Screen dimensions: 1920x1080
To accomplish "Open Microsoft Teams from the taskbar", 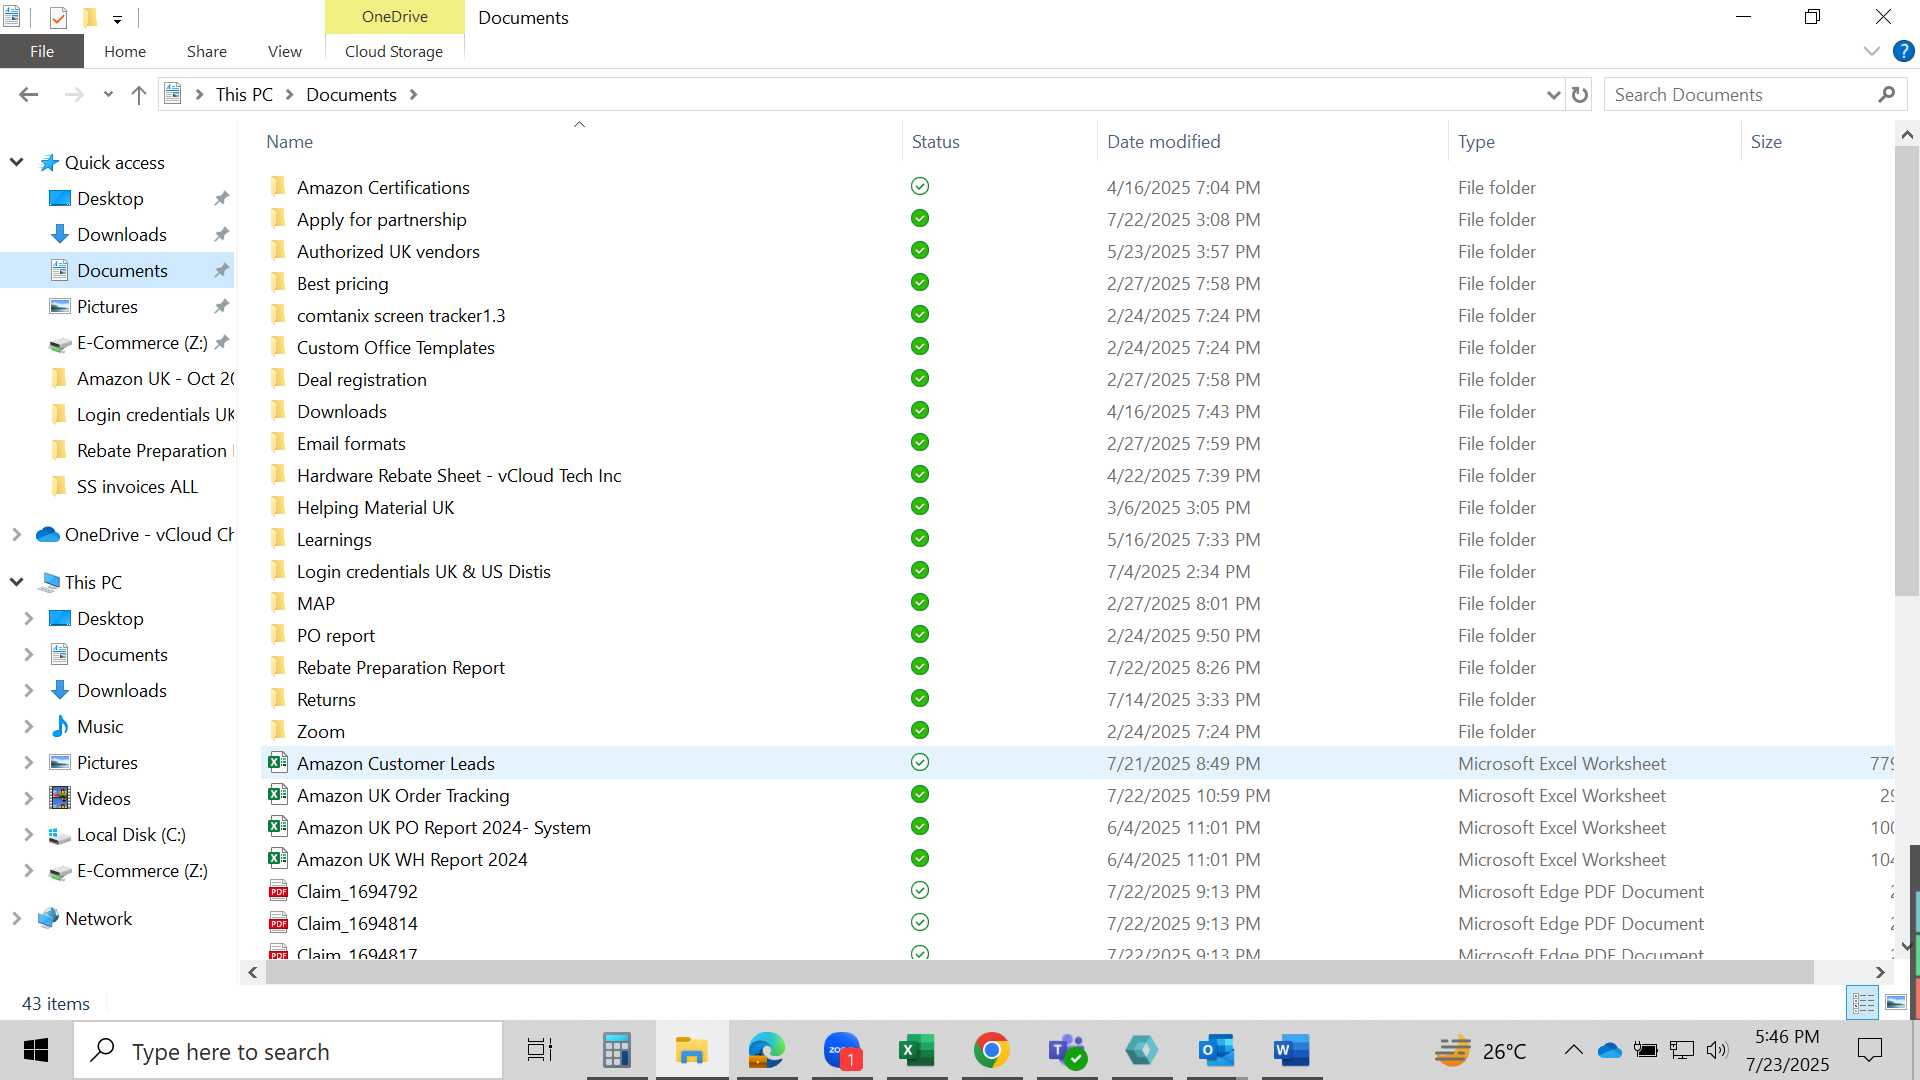I will pyautogui.click(x=1067, y=1050).
